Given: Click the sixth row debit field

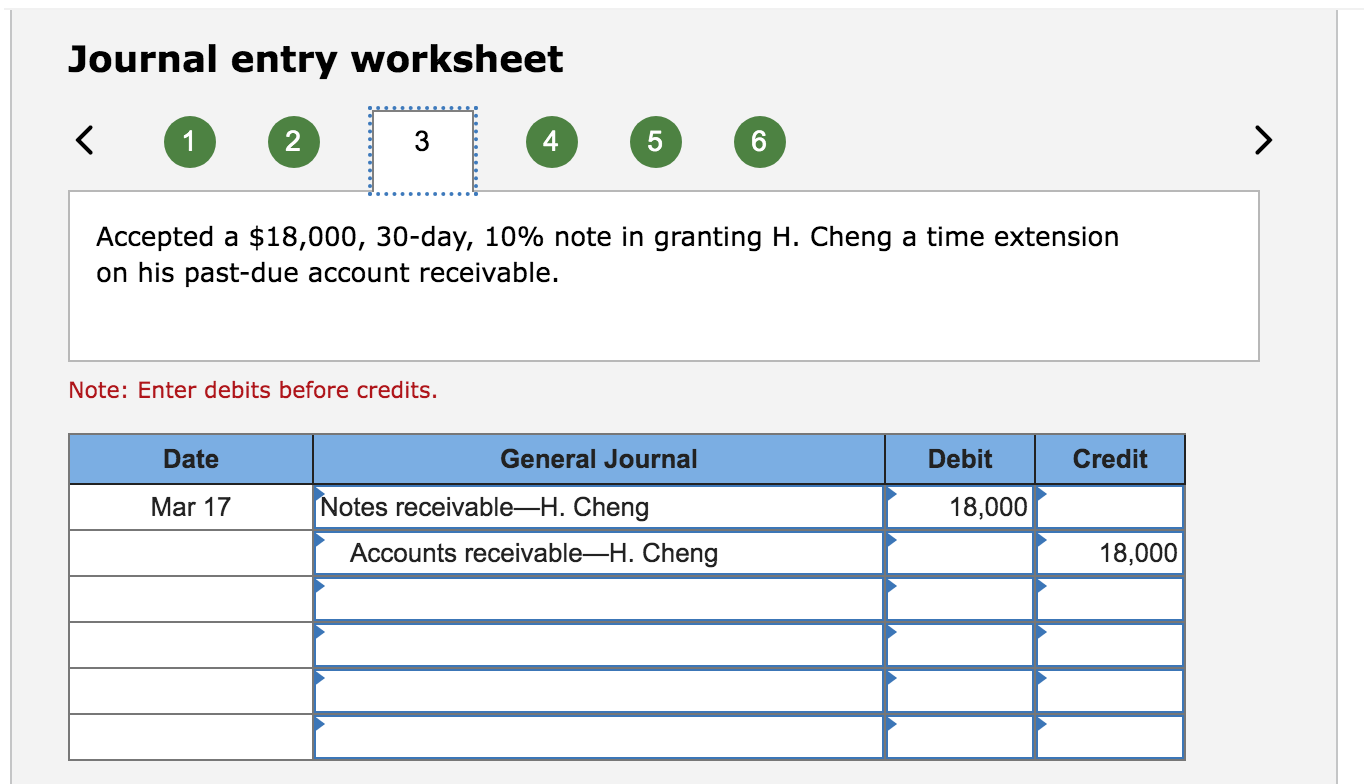Looking at the screenshot, I should pyautogui.click(x=960, y=737).
